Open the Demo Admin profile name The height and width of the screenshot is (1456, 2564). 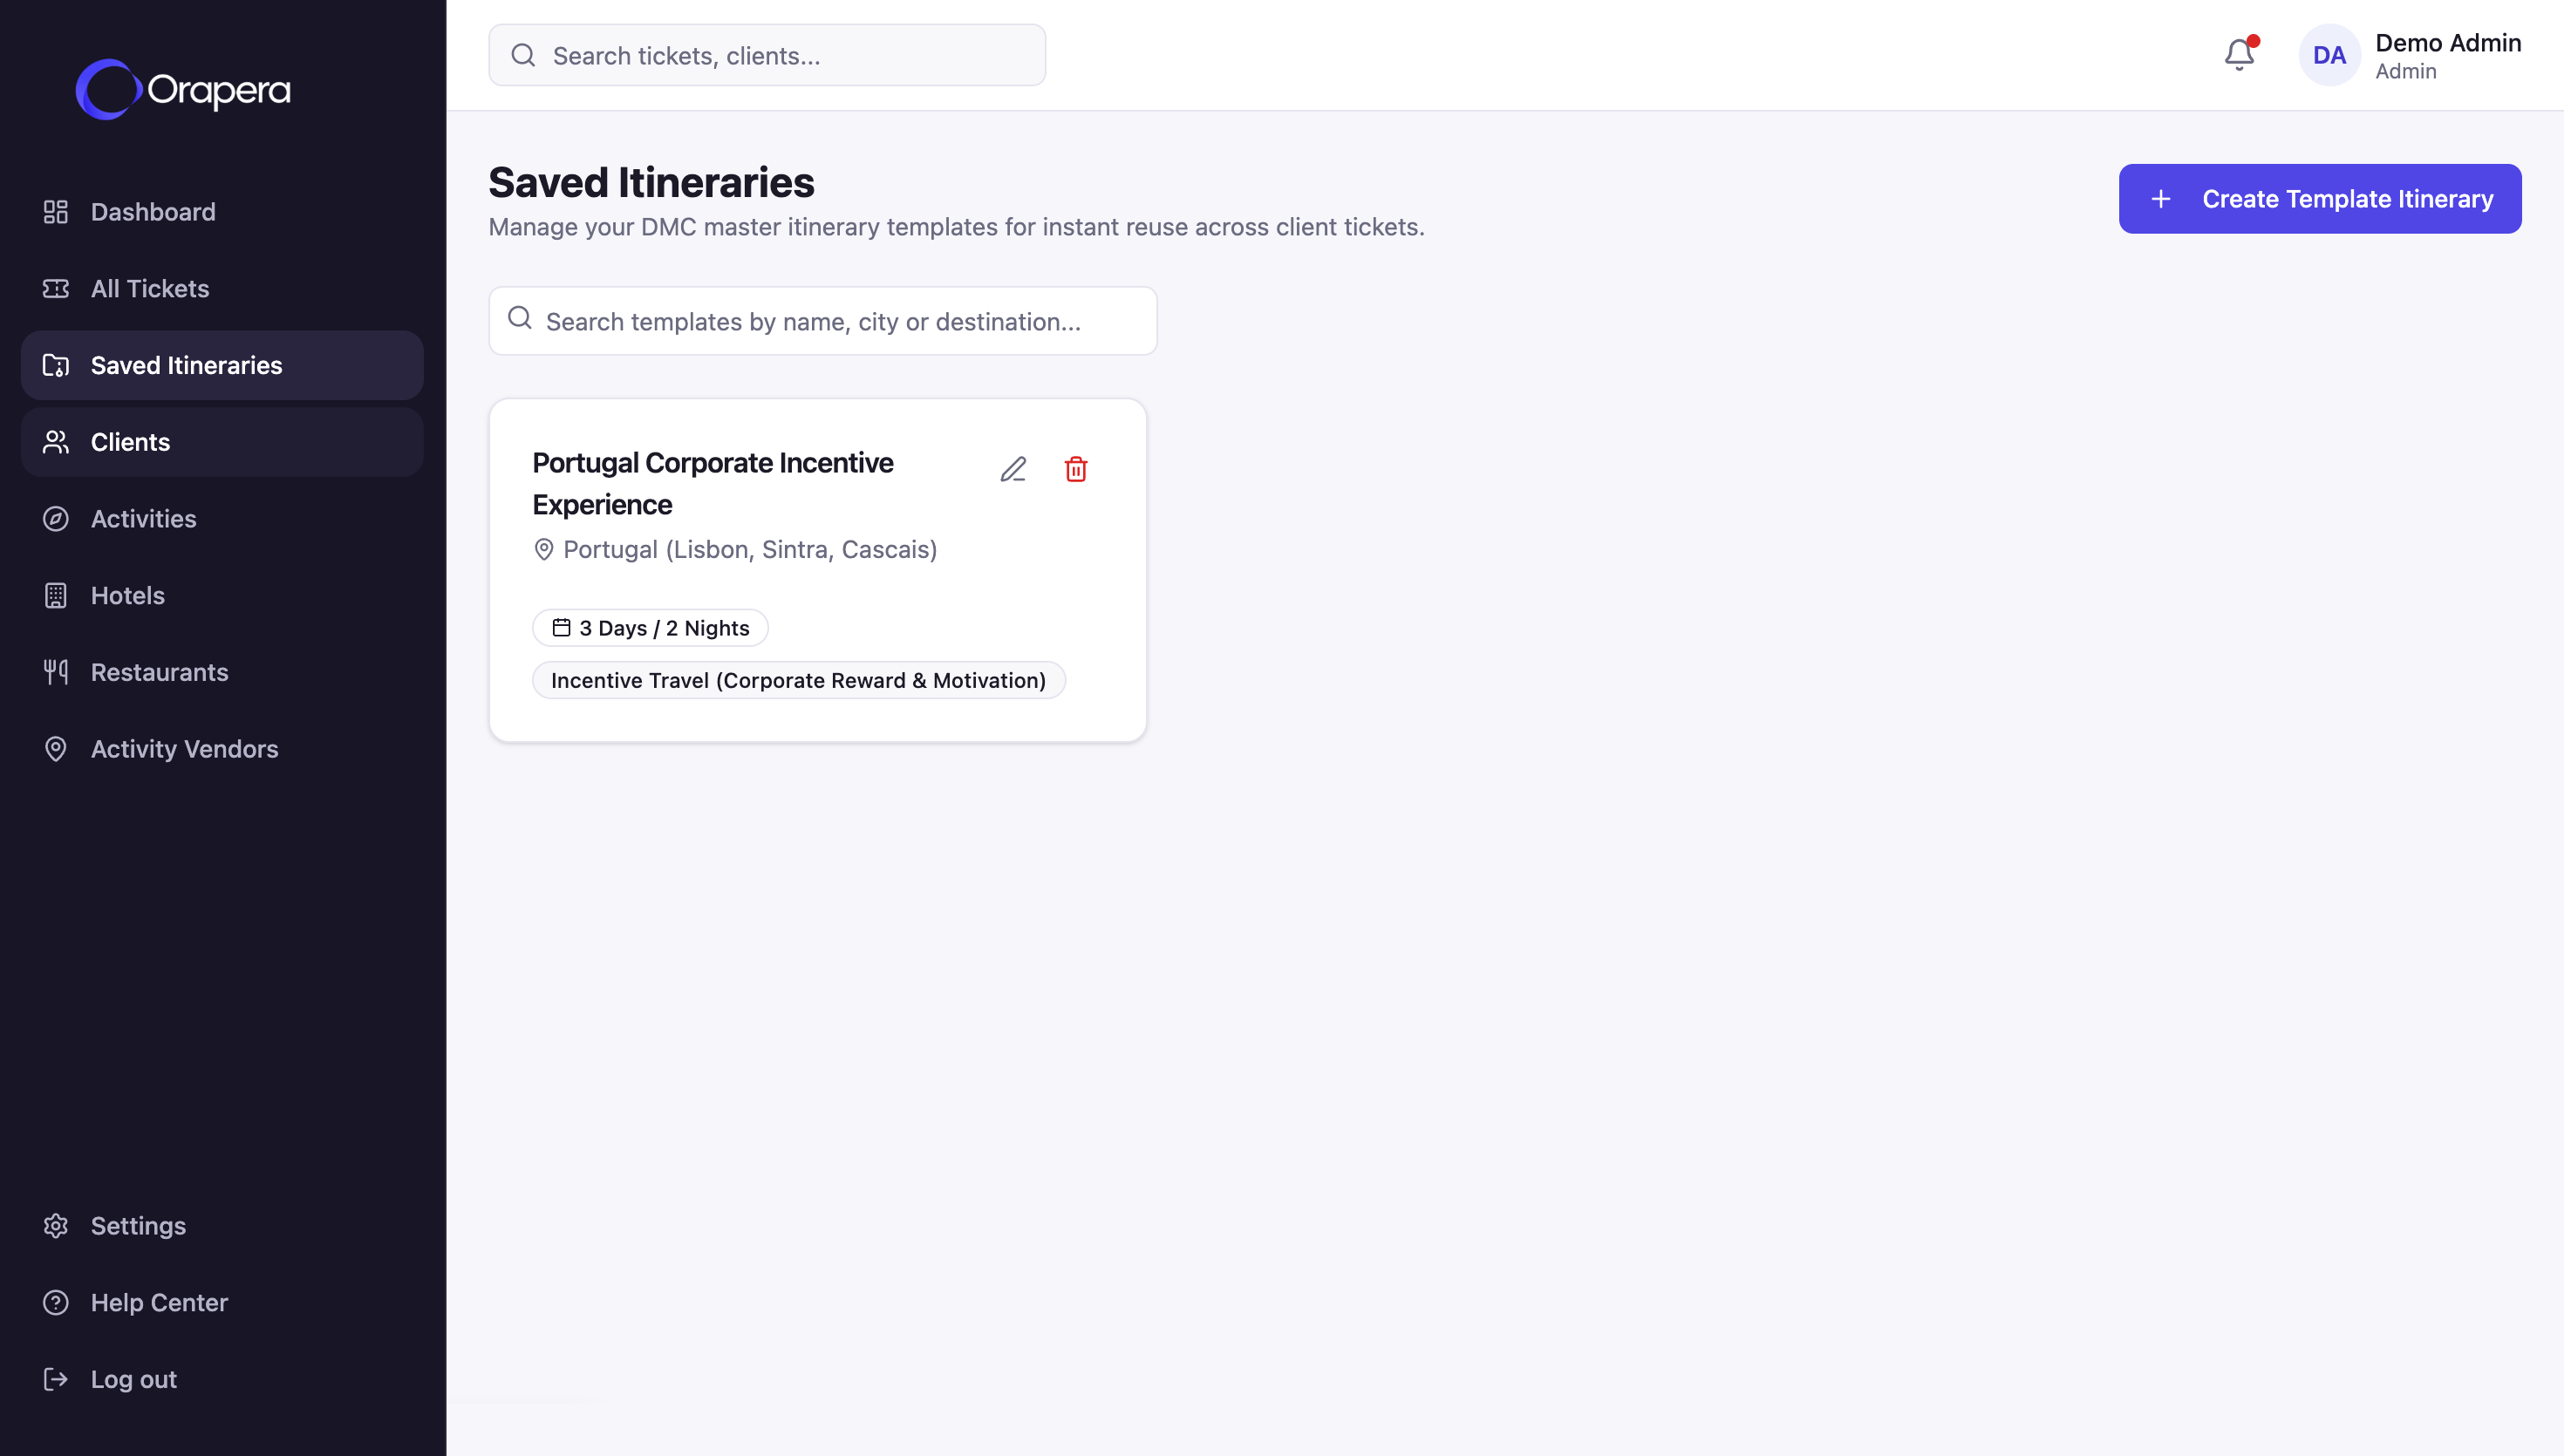point(2448,43)
